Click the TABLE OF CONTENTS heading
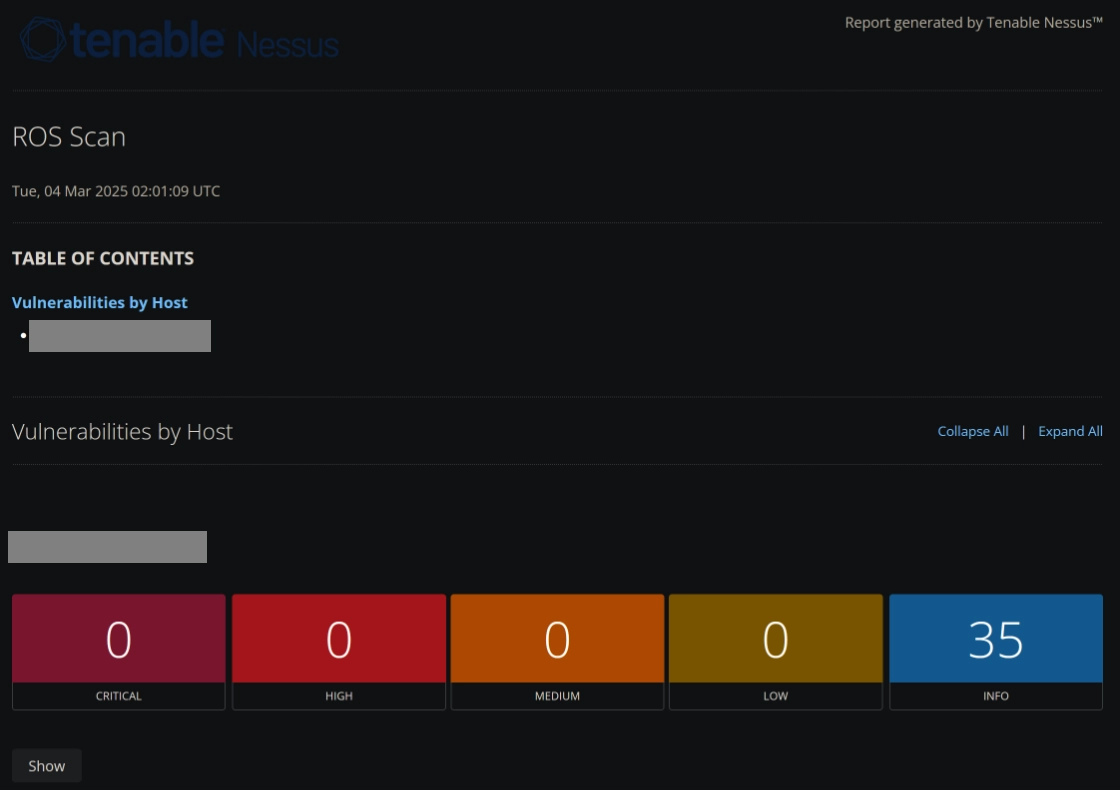Viewport: 1120px width, 790px height. click(103, 258)
